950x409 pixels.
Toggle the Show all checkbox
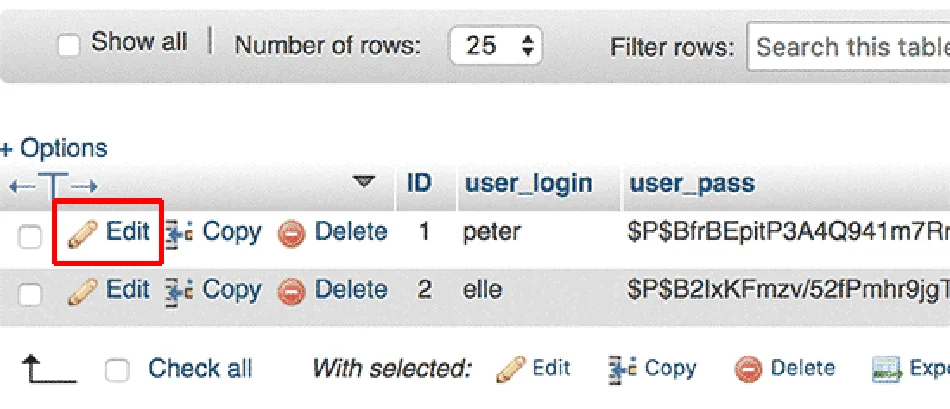(x=69, y=45)
